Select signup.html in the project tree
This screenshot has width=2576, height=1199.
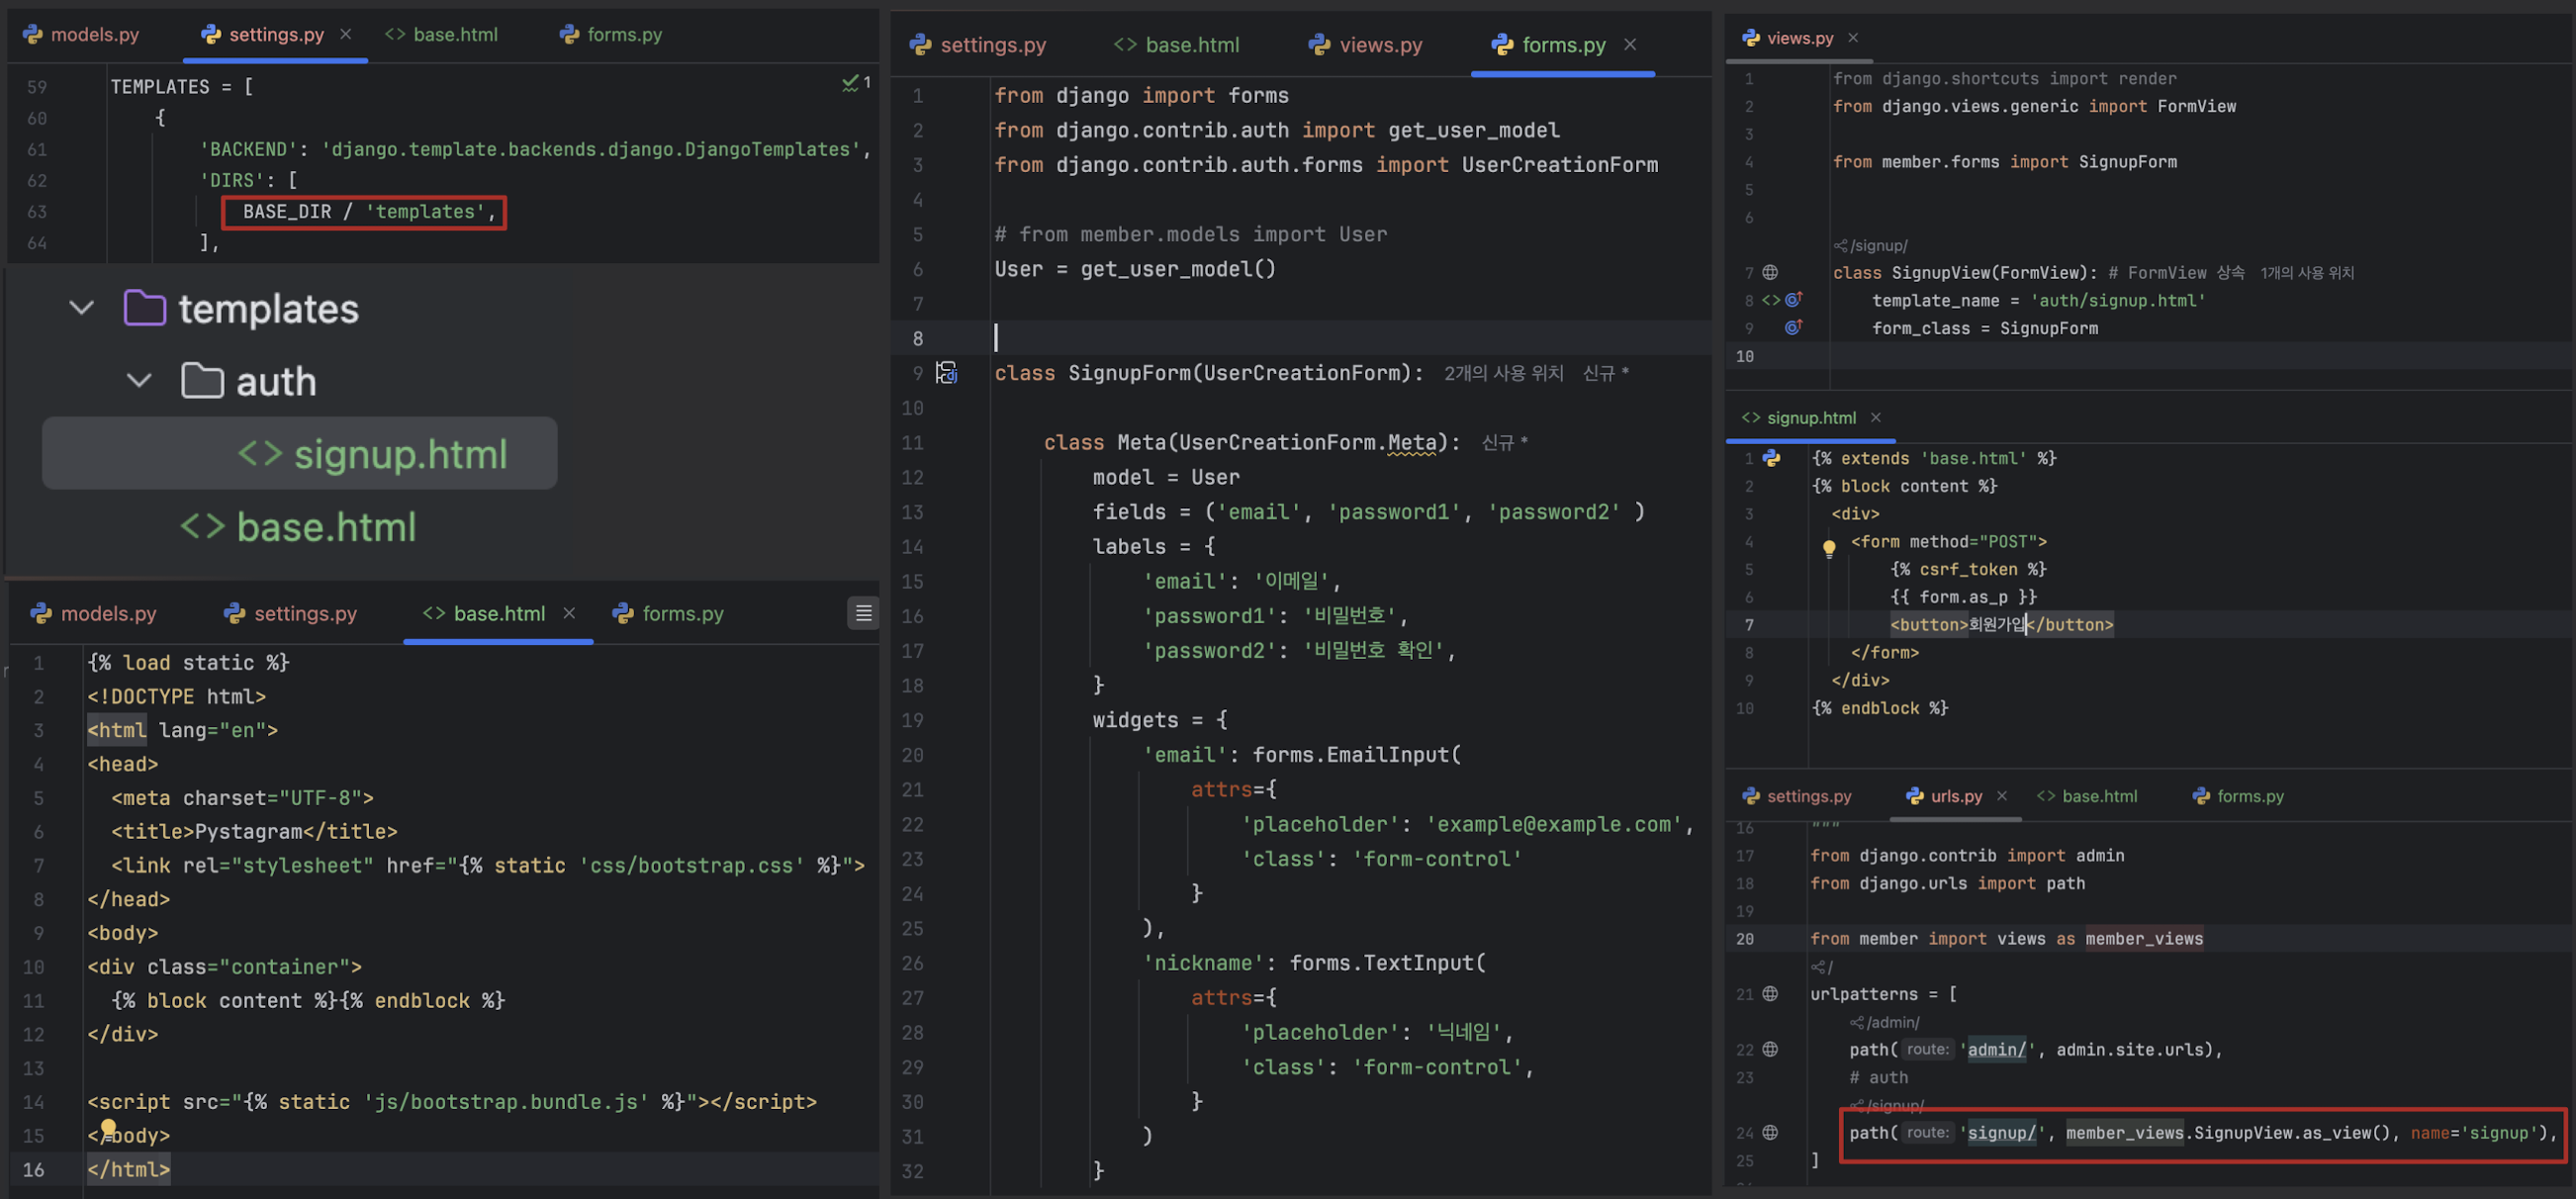pyautogui.click(x=400, y=454)
